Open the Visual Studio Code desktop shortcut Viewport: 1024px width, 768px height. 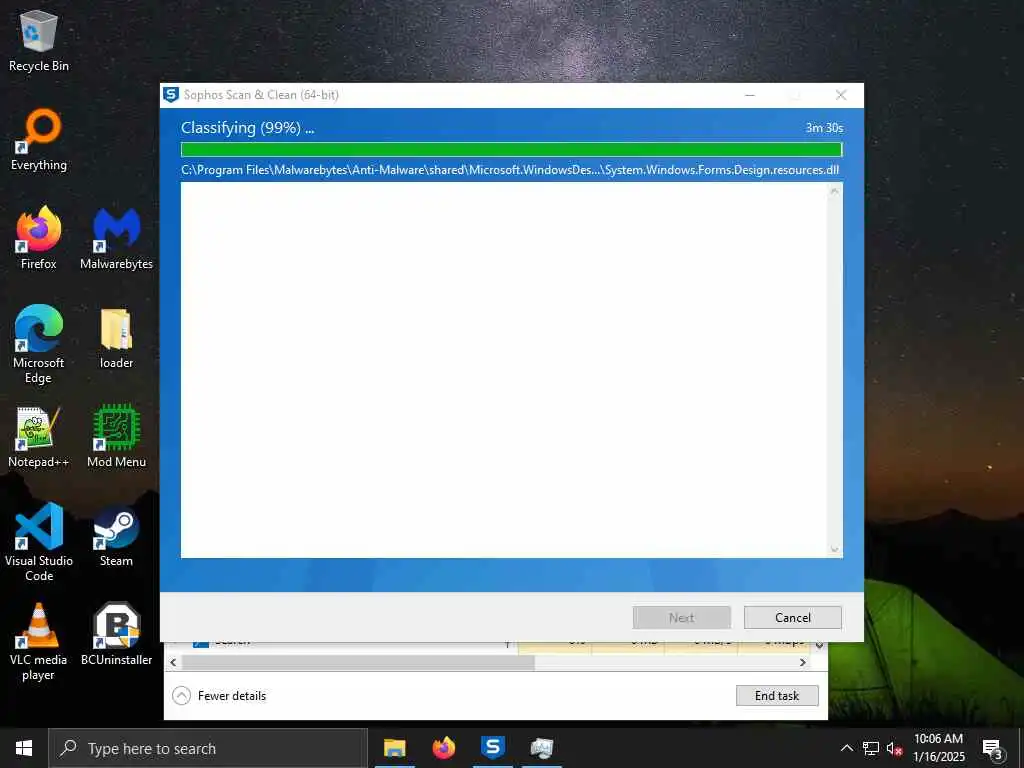pyautogui.click(x=39, y=542)
